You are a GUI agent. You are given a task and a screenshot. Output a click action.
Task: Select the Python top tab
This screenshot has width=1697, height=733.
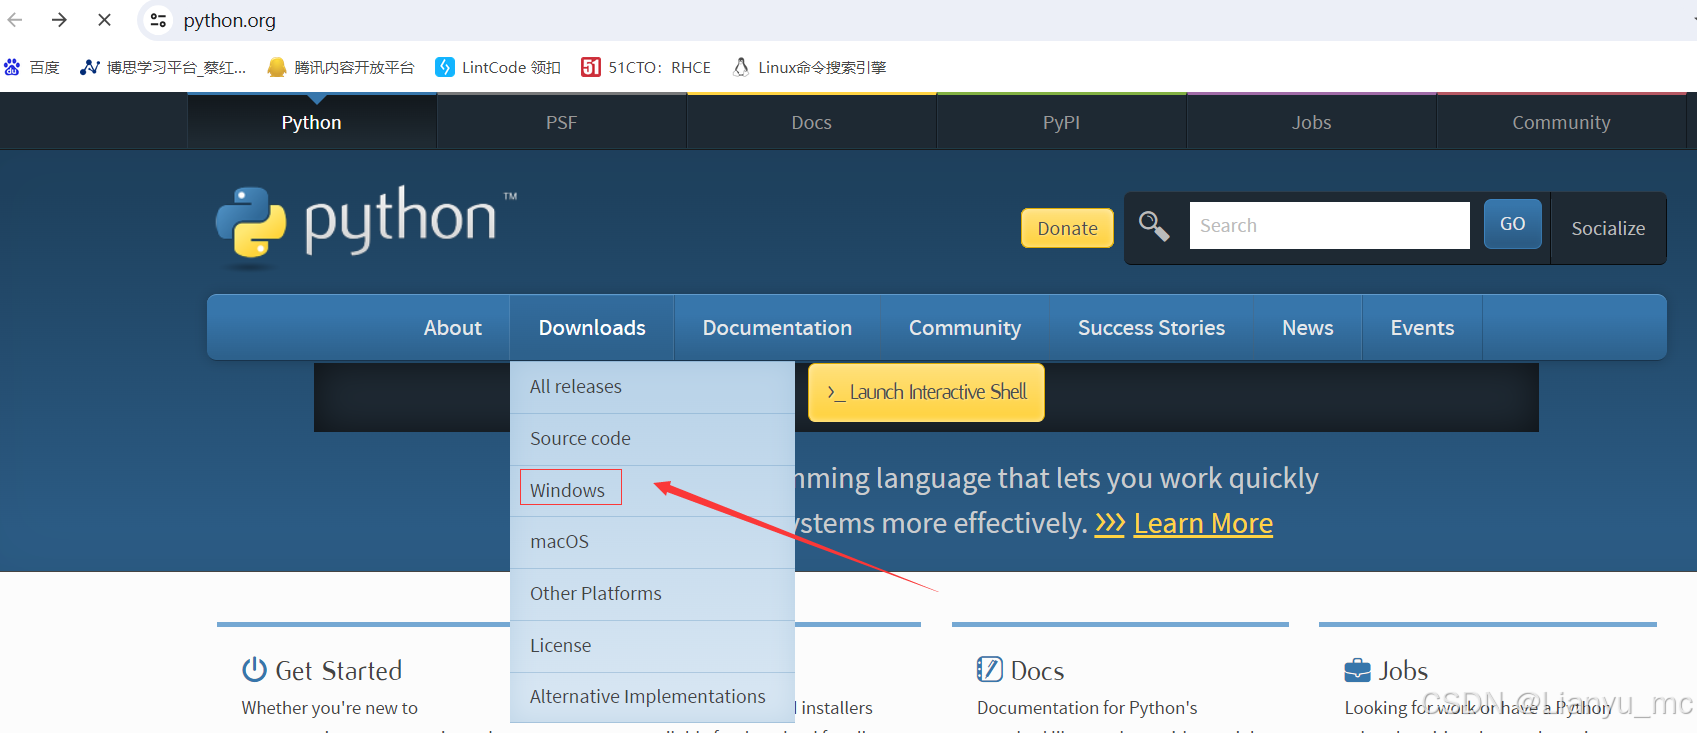pos(312,122)
